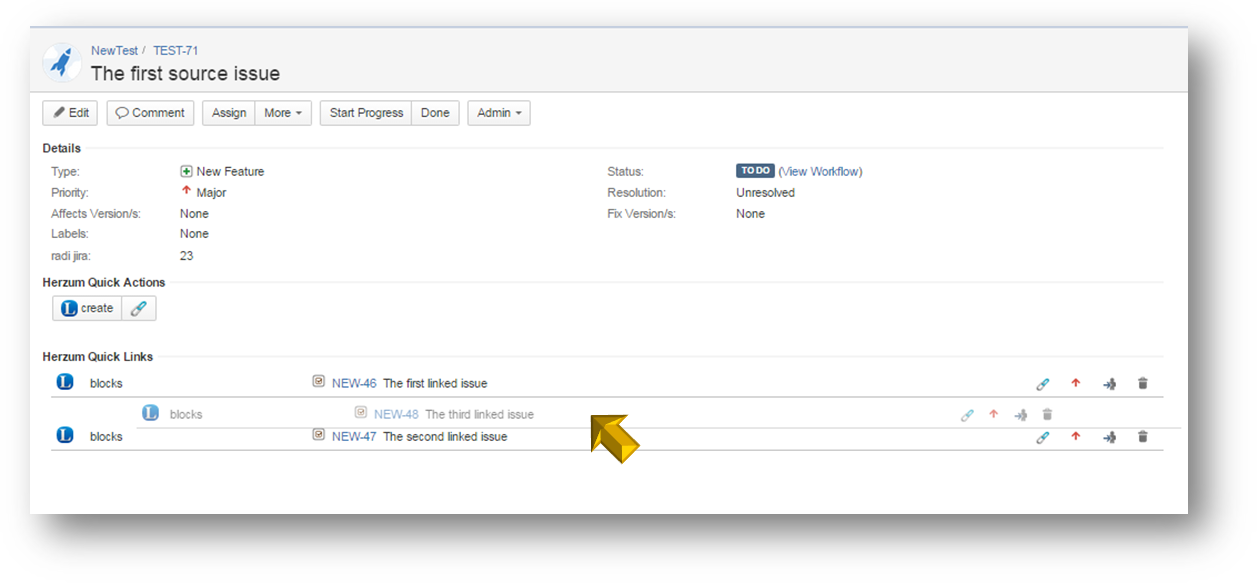Open the View Workflow link

820,172
